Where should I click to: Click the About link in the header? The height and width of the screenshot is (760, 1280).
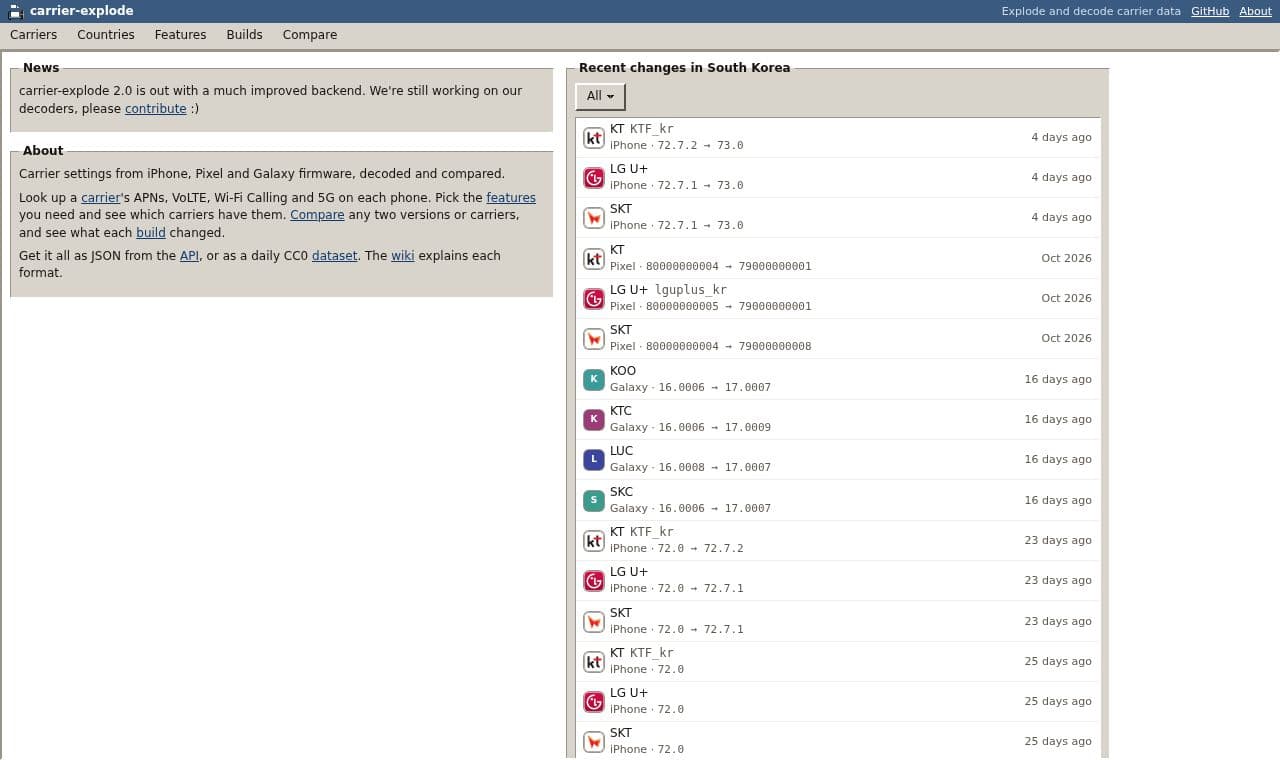point(1256,11)
